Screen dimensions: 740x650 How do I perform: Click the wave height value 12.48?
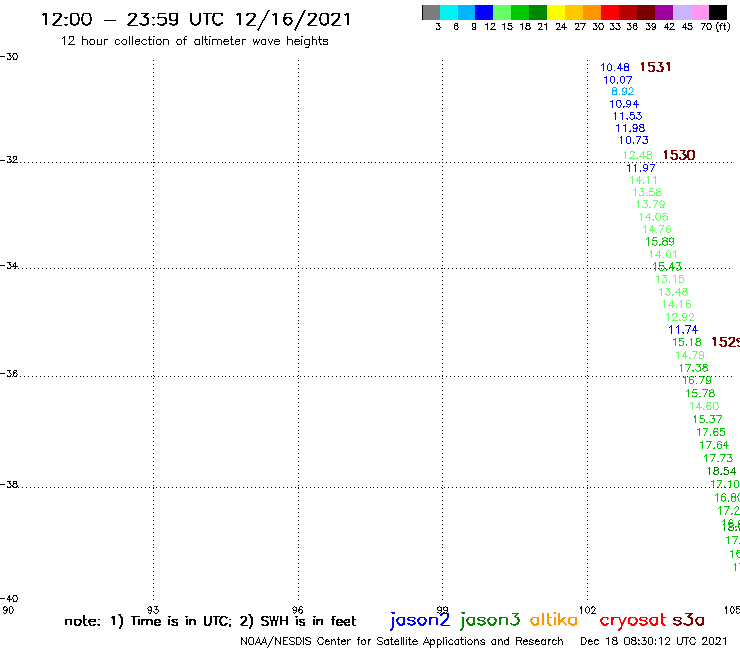(637, 155)
